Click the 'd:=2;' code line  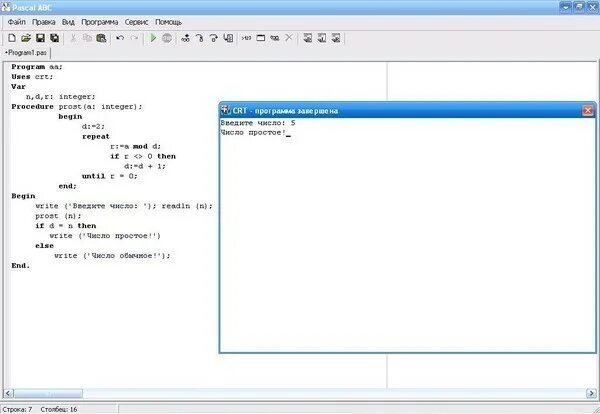click(93, 127)
